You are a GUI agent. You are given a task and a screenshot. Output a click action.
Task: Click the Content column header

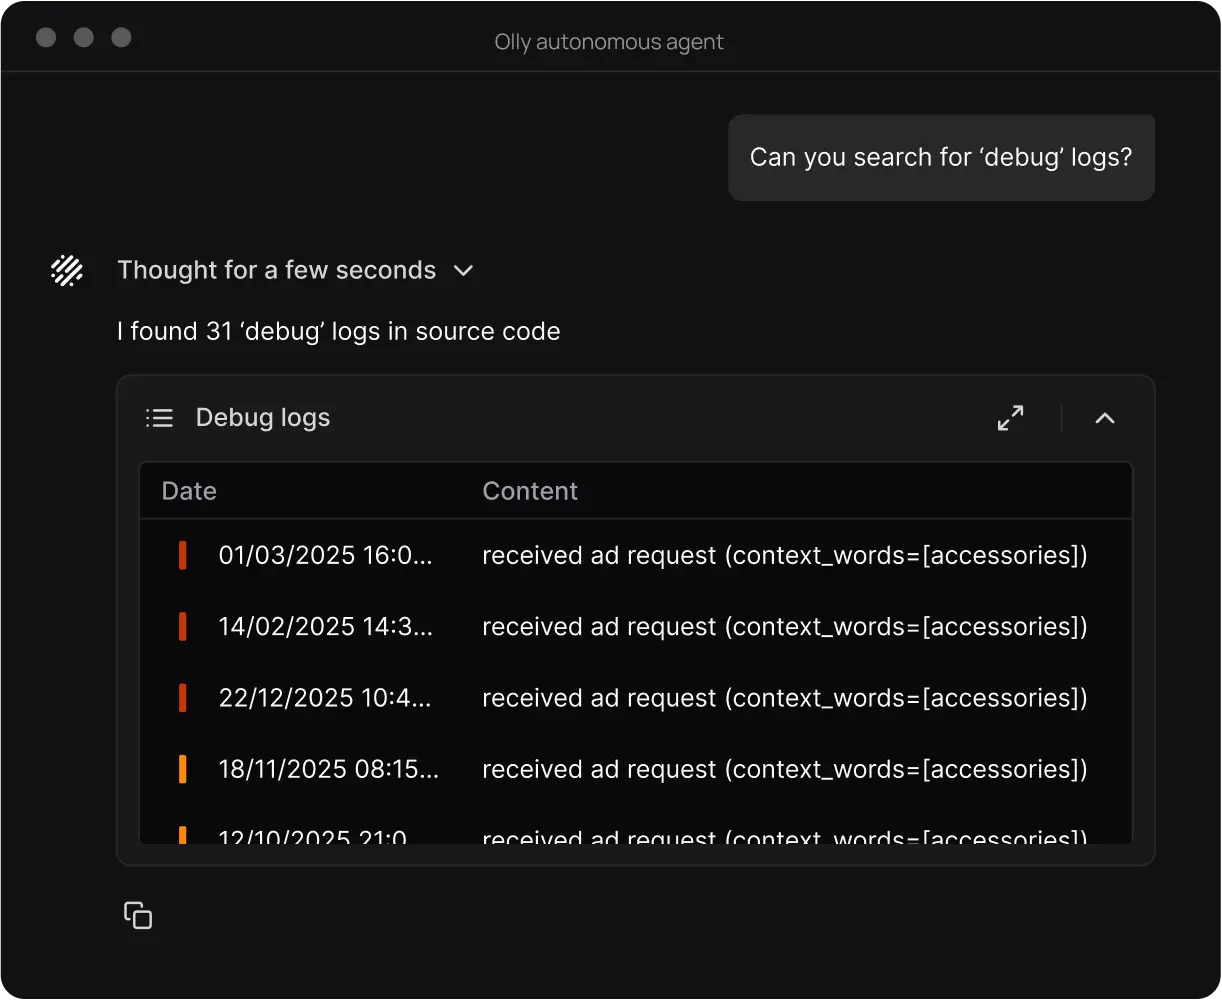pyautogui.click(x=530, y=491)
